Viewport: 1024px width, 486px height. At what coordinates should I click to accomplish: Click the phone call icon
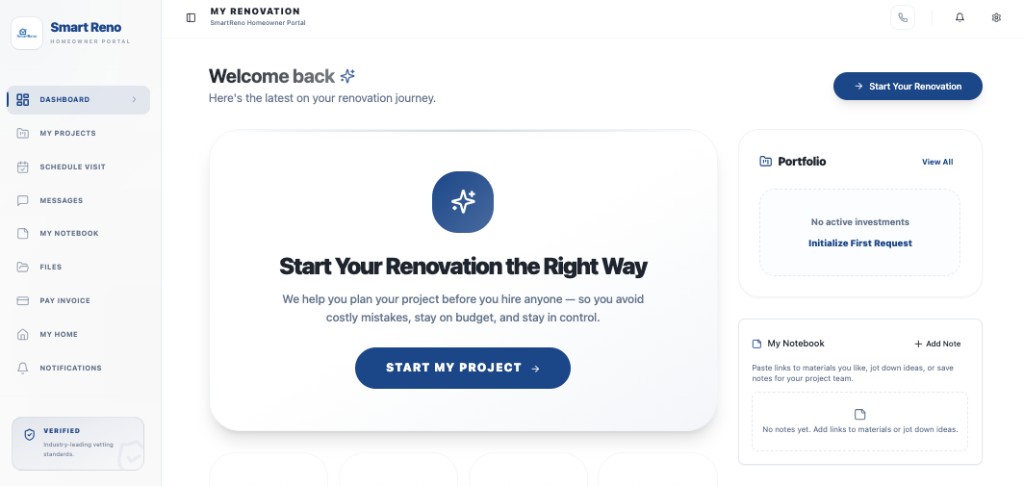tap(903, 18)
